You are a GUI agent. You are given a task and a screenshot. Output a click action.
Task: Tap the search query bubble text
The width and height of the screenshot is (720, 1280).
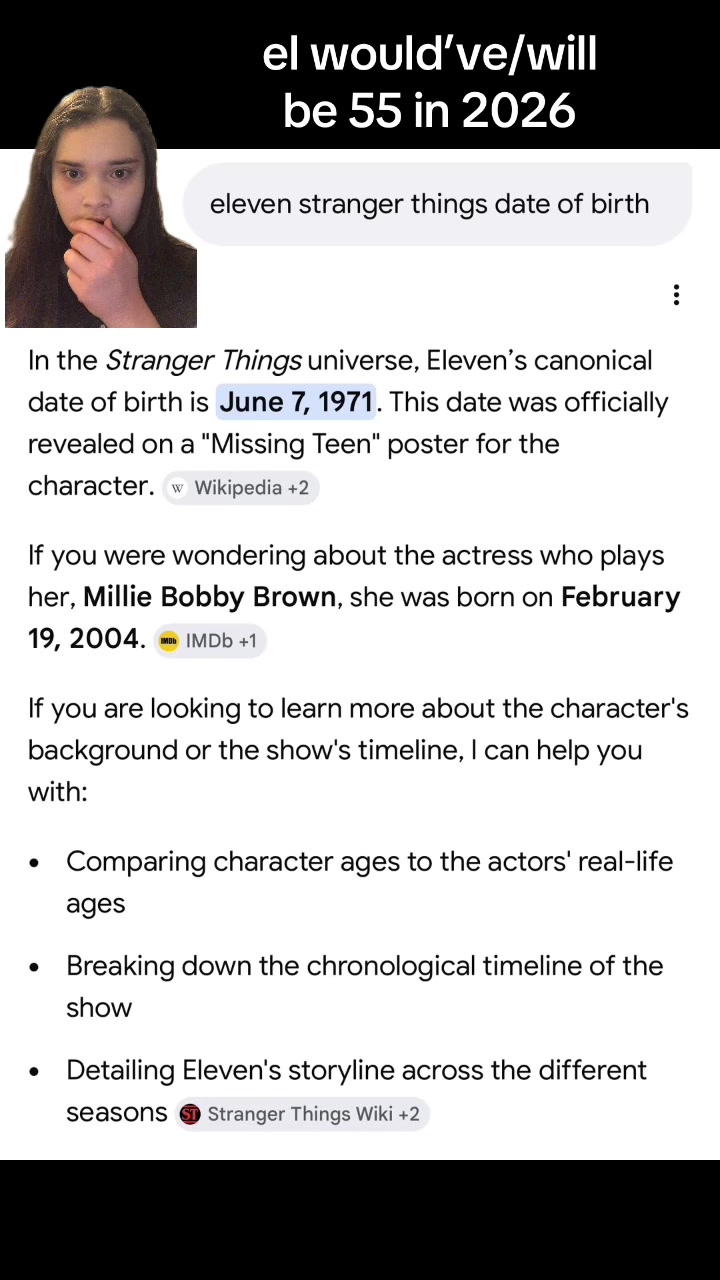coord(430,204)
